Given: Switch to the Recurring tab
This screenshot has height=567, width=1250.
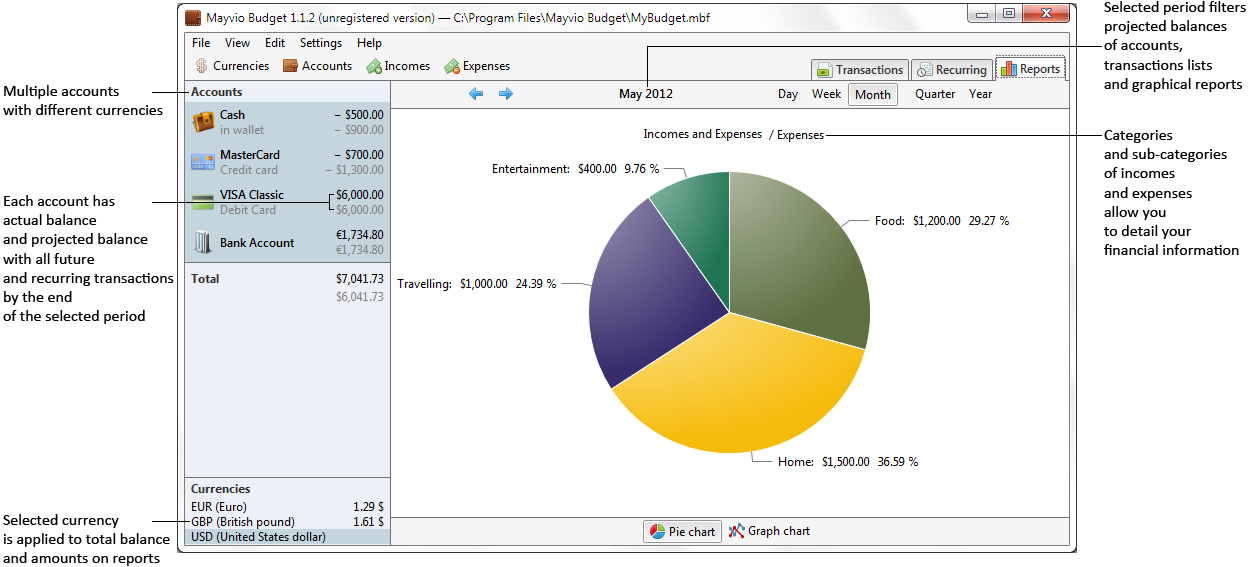Looking at the screenshot, I should [x=951, y=70].
